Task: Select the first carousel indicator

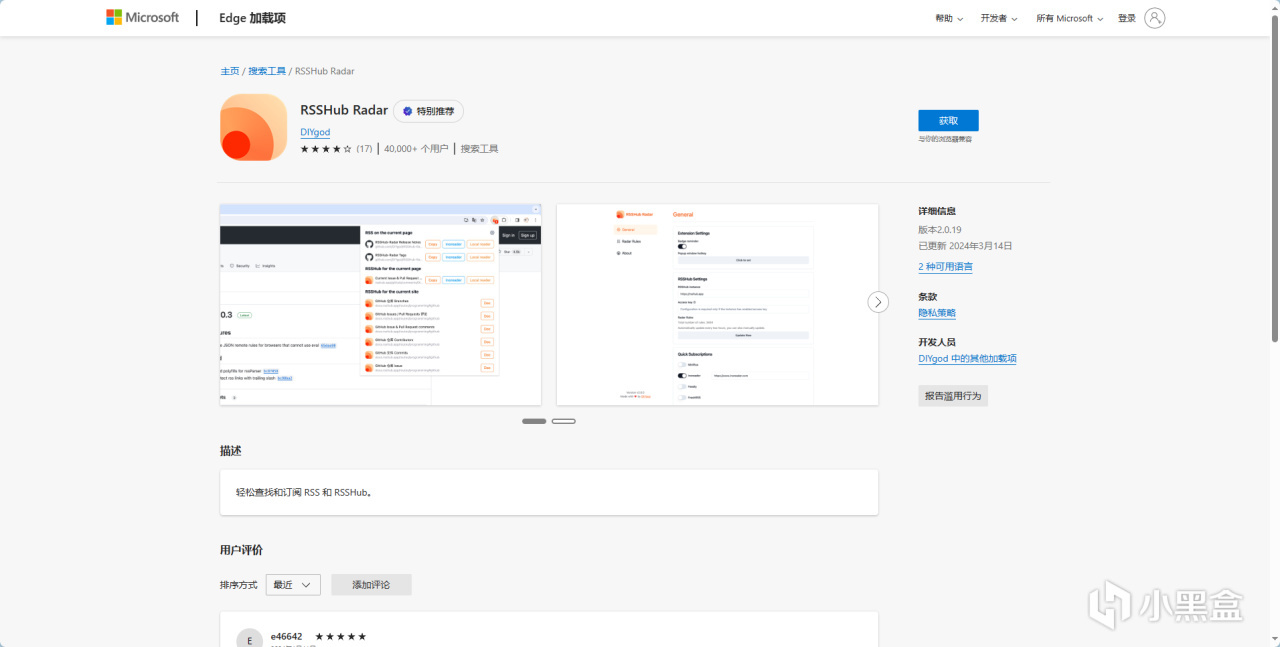Action: pyautogui.click(x=534, y=421)
